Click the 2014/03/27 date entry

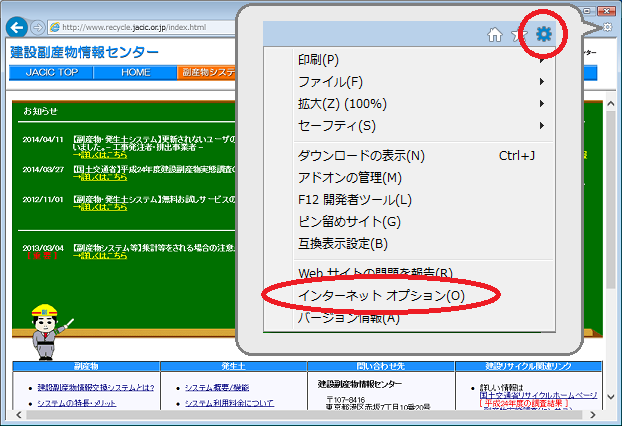(x=43, y=169)
